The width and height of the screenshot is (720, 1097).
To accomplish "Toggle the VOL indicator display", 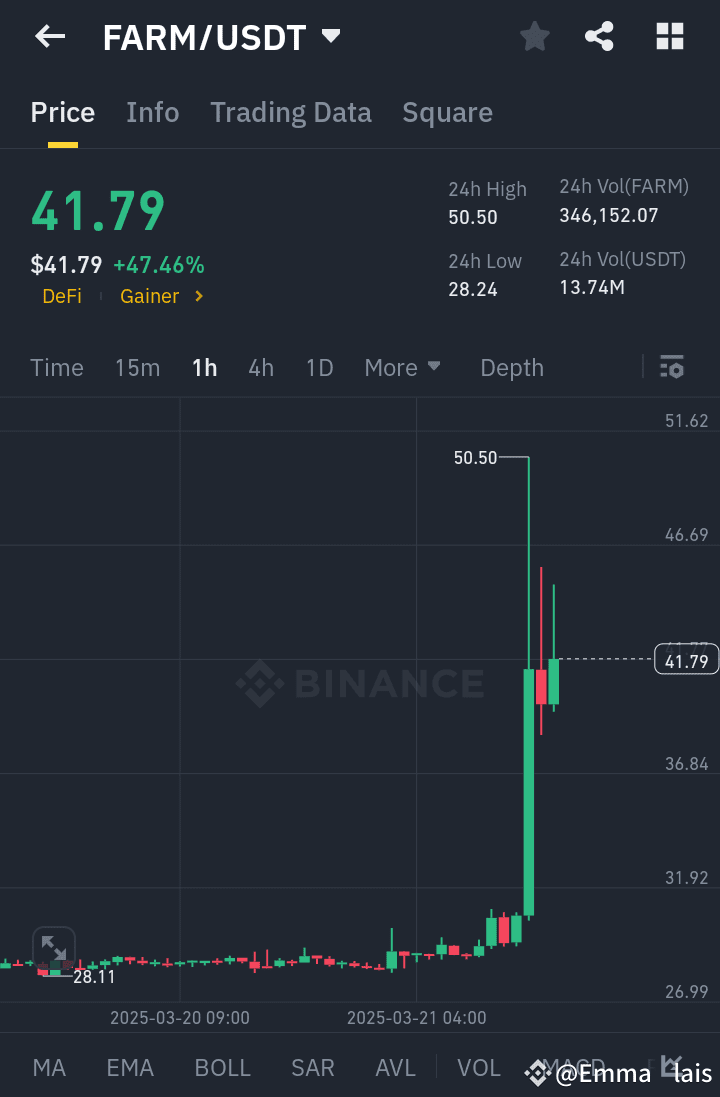I will pos(478,1068).
